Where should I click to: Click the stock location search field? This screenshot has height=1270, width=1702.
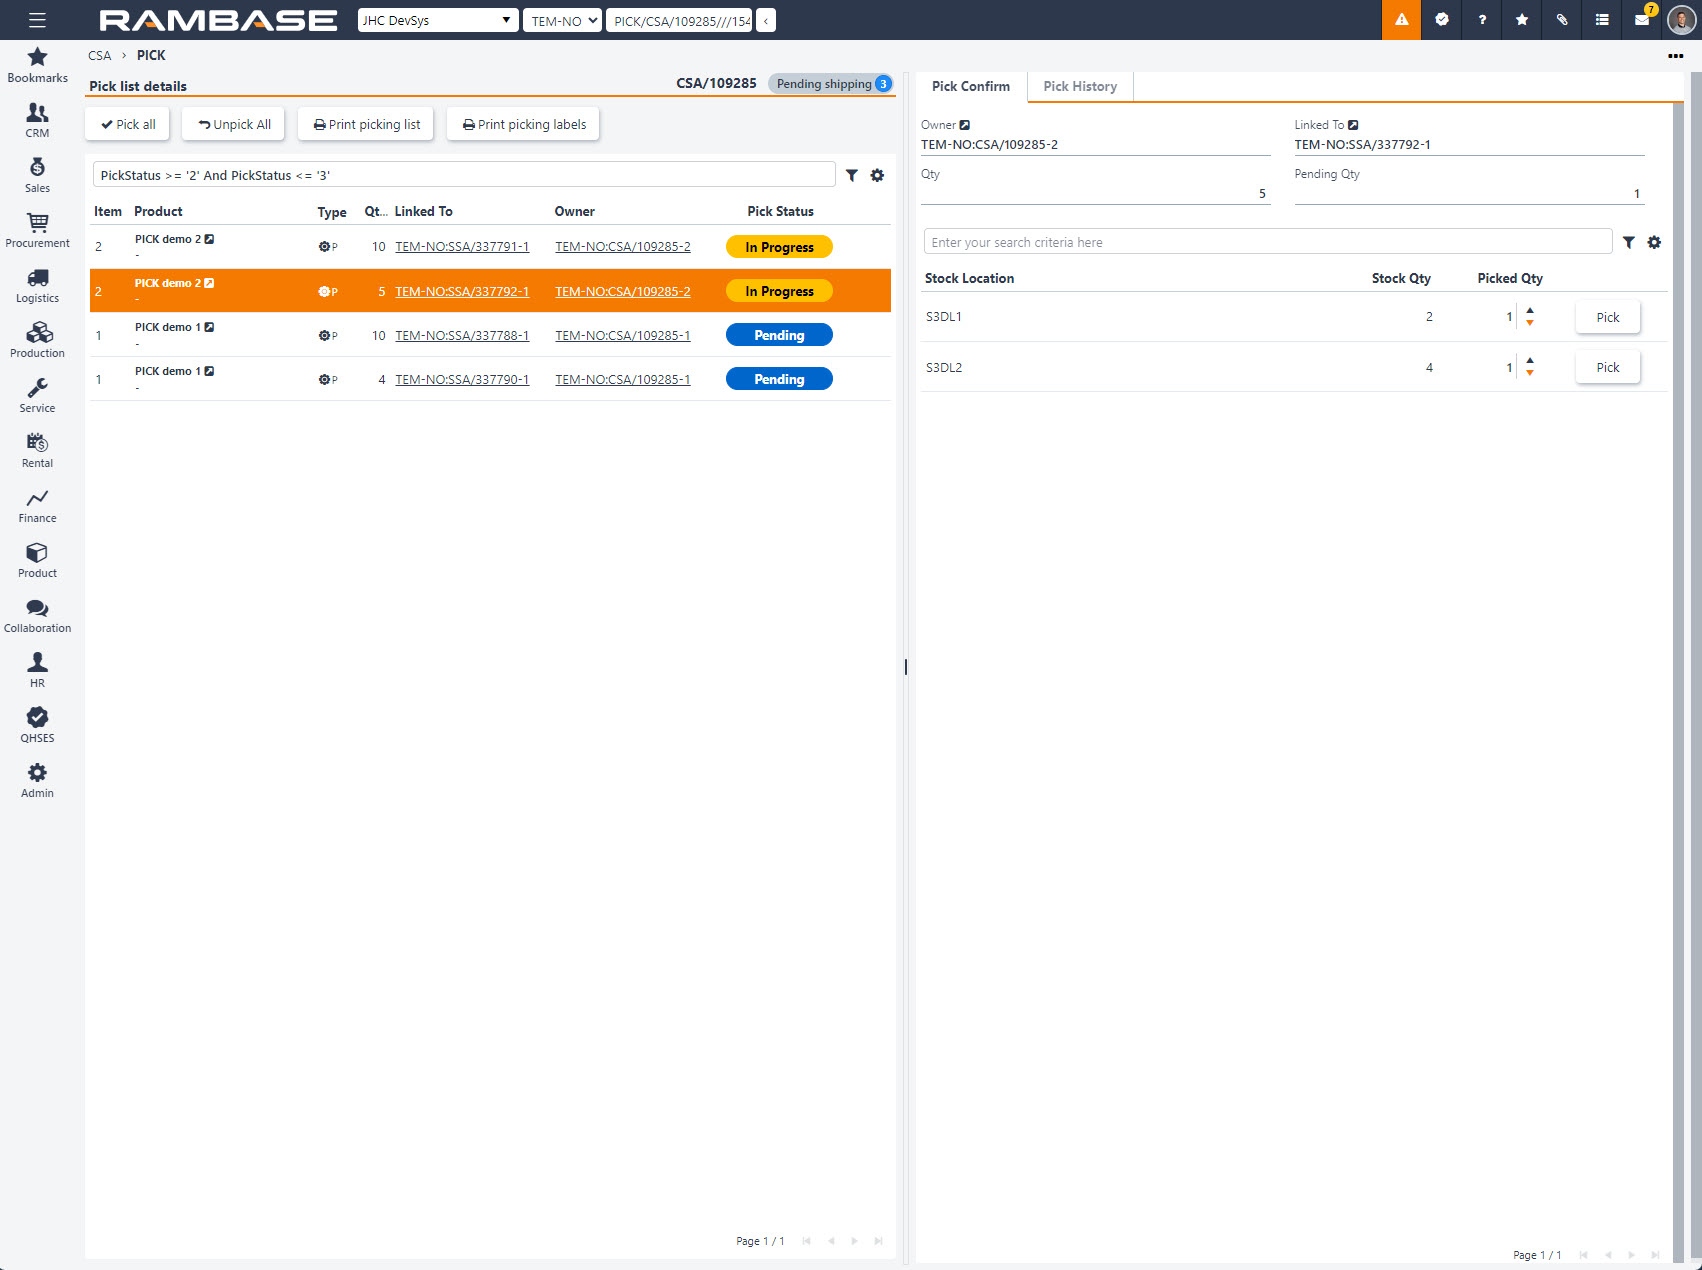coord(1266,242)
